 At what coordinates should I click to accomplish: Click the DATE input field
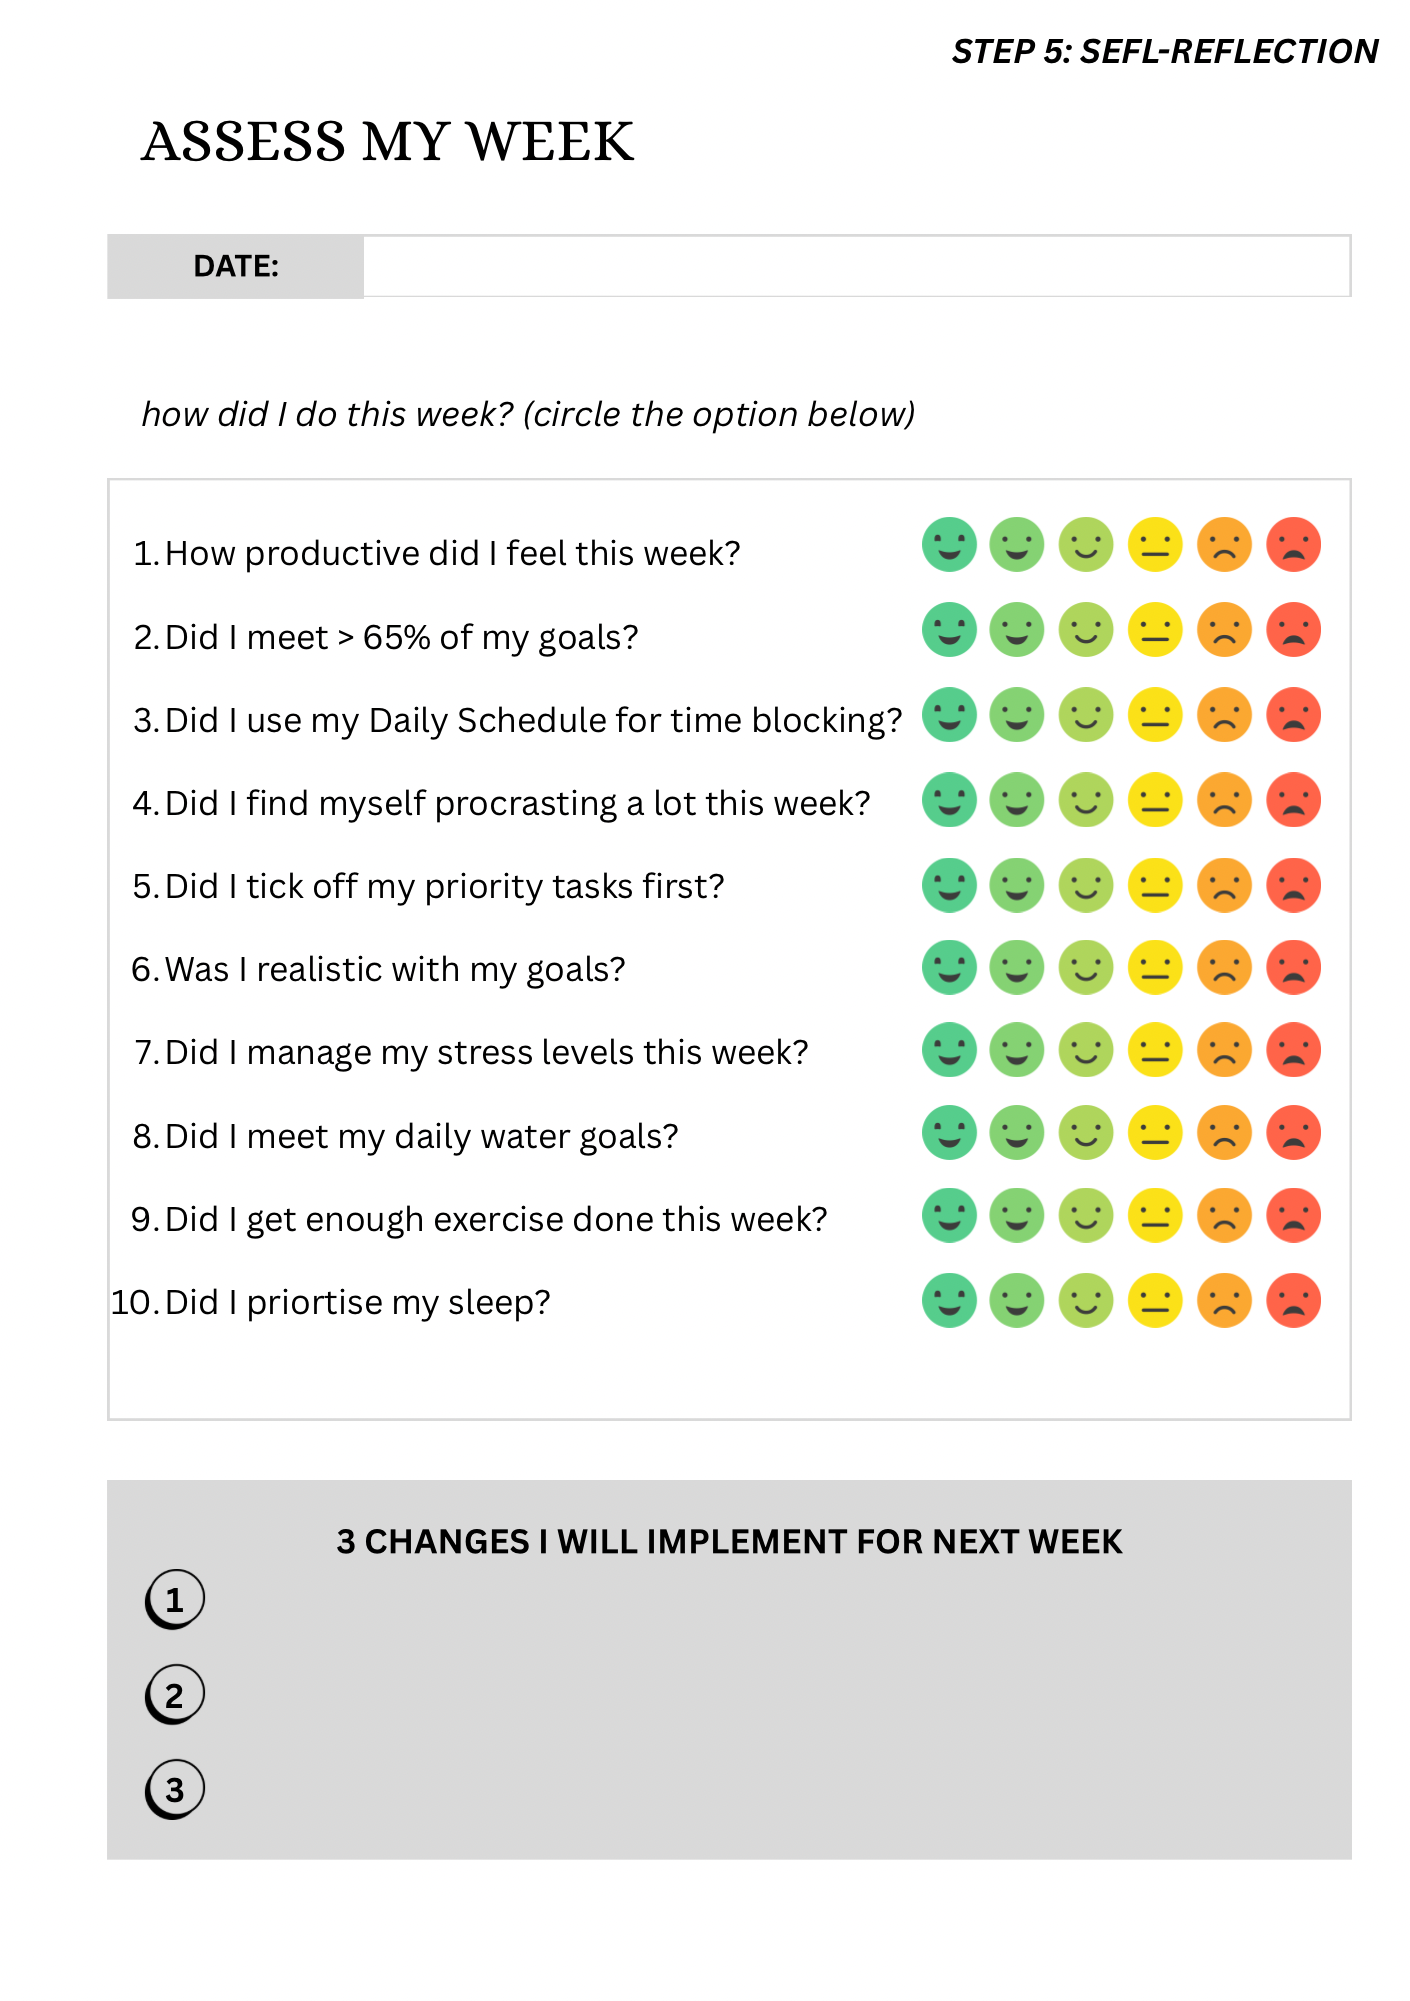pyautogui.click(x=857, y=266)
